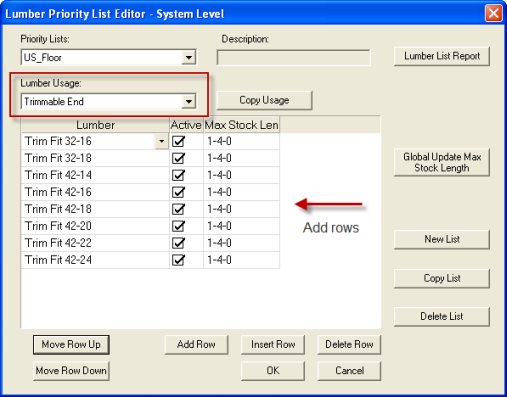This screenshot has width=507, height=397.
Task: Click the Delete List button
Action: (x=442, y=316)
